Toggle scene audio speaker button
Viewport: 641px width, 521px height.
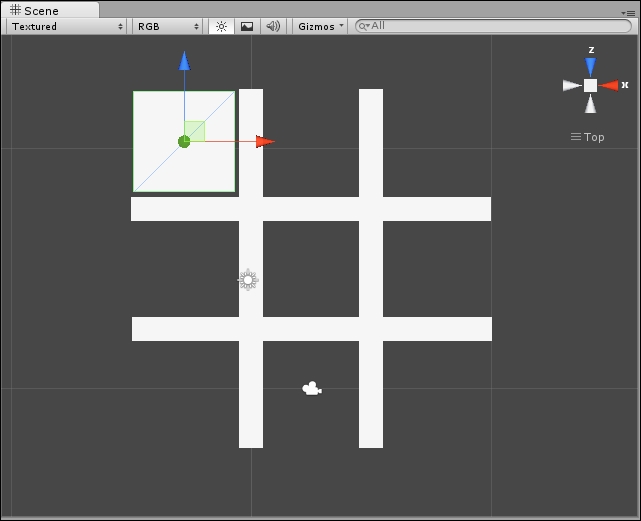click(x=273, y=27)
